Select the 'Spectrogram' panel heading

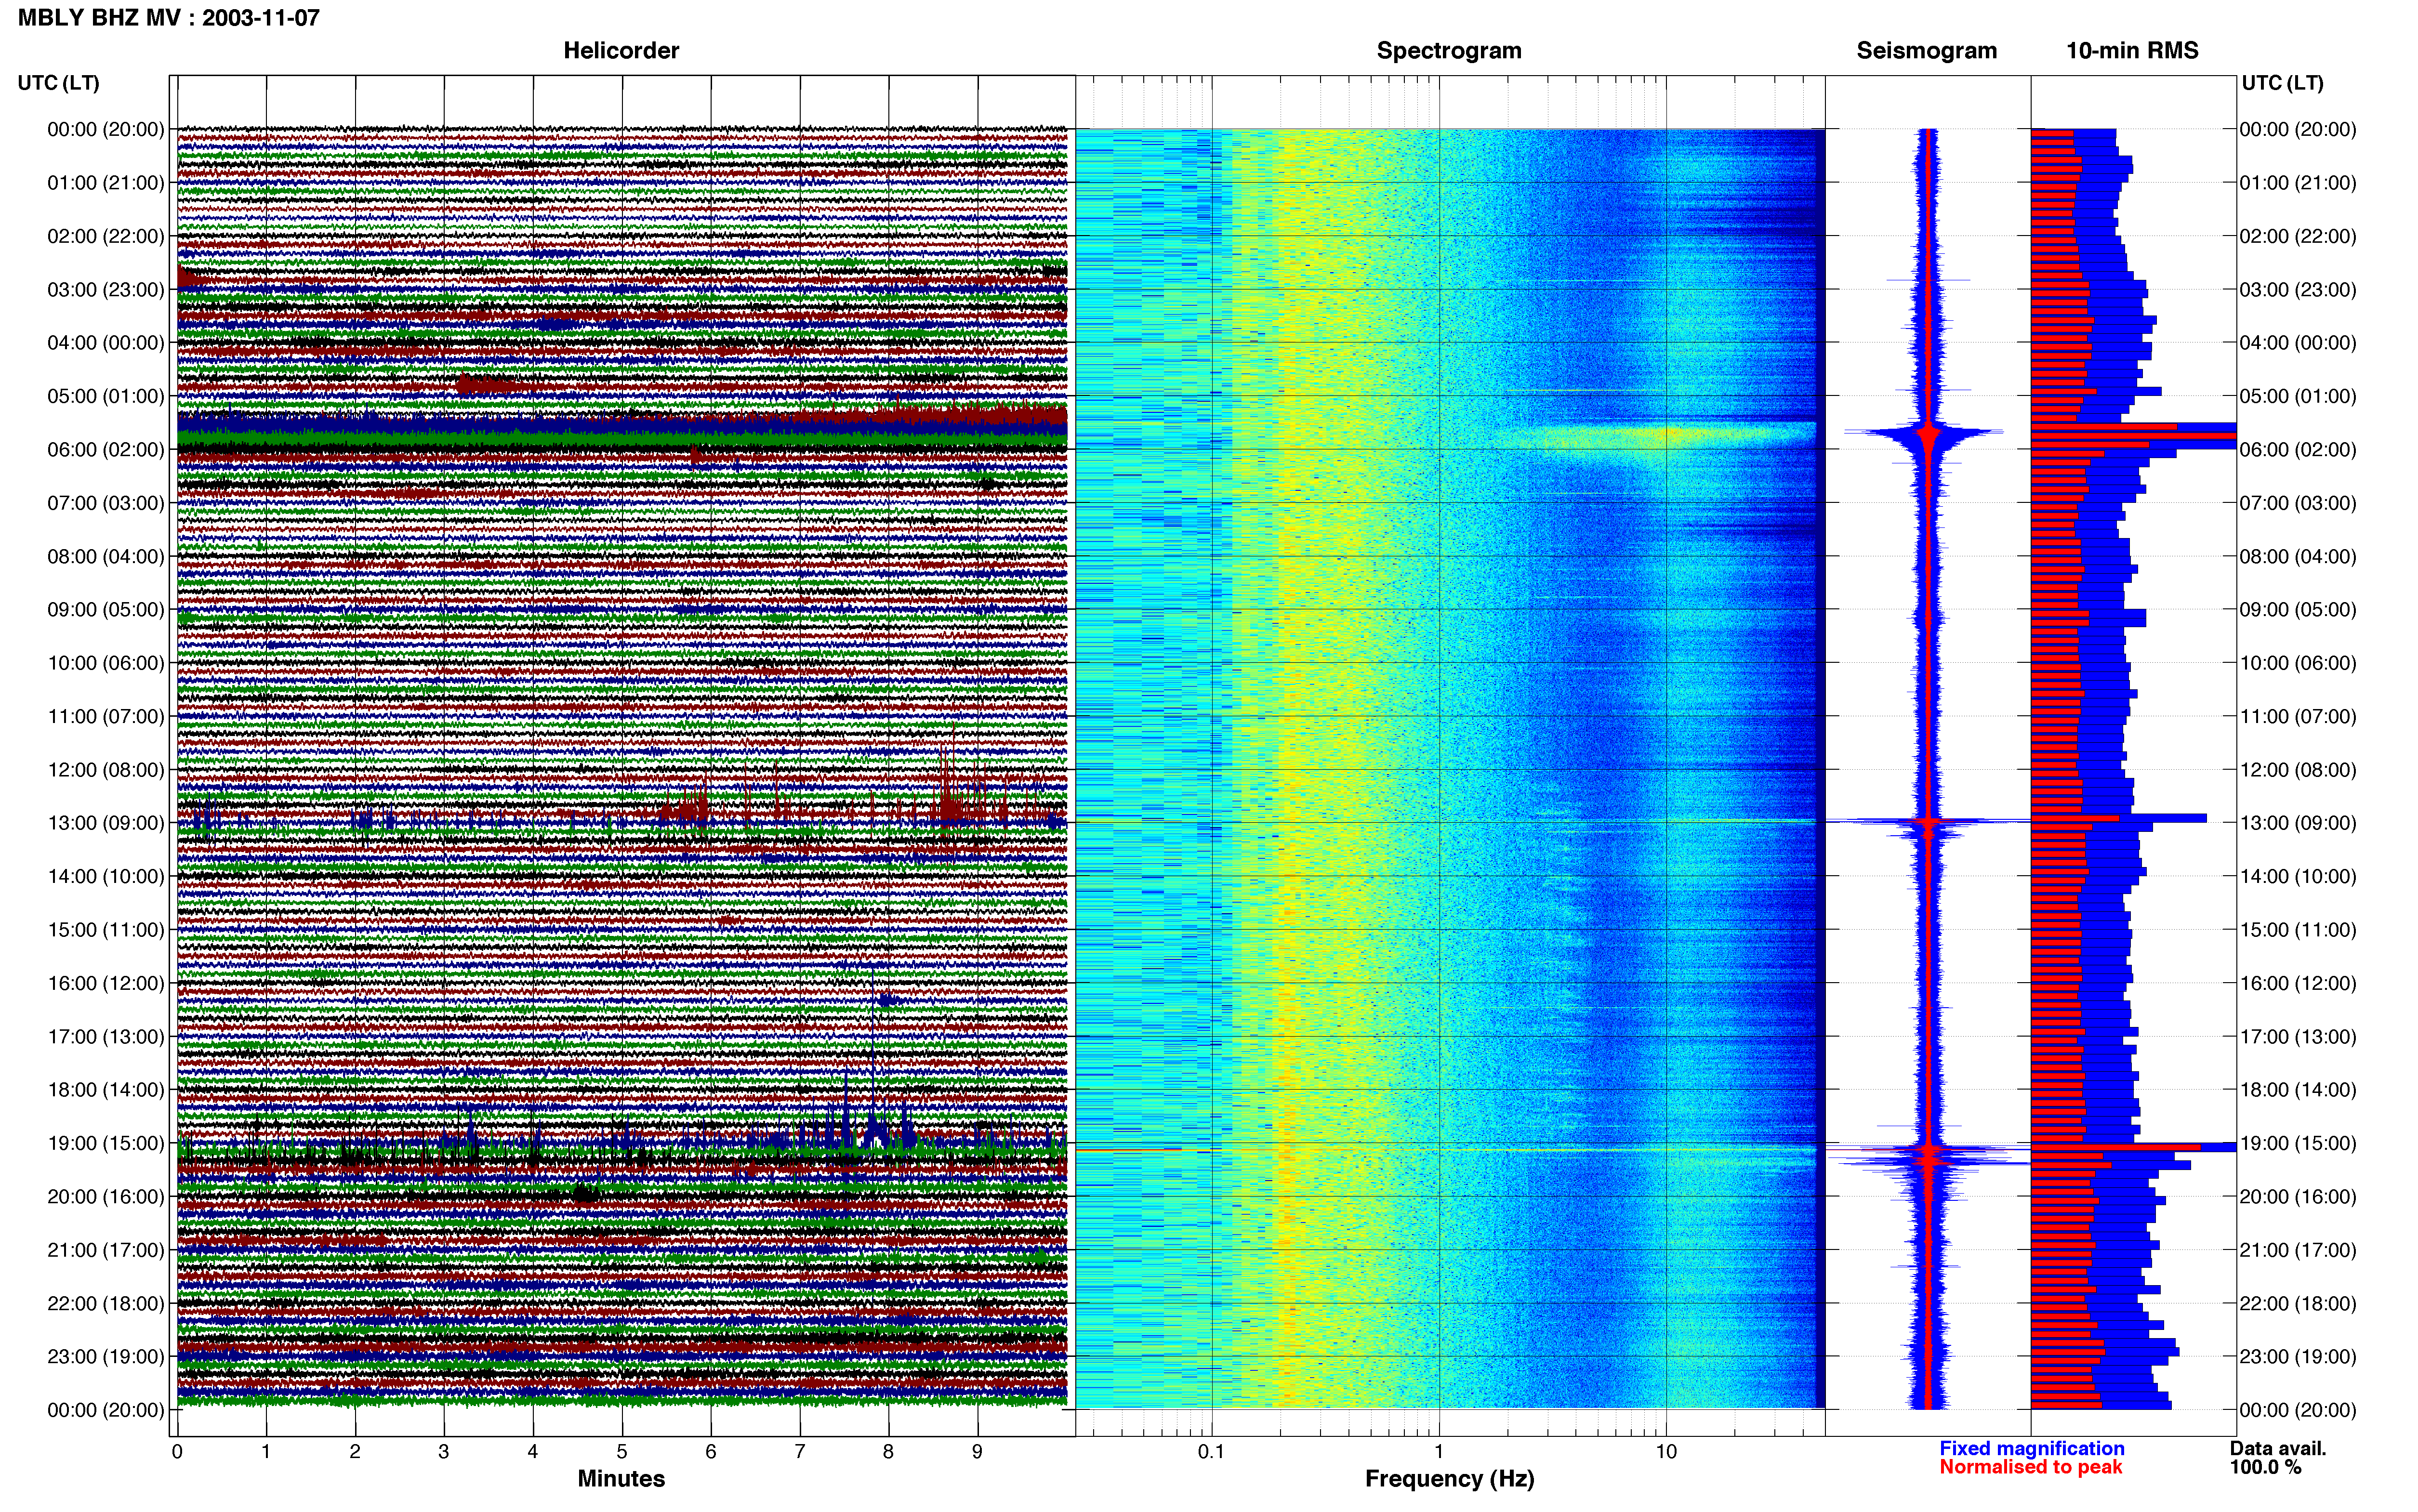[1449, 51]
